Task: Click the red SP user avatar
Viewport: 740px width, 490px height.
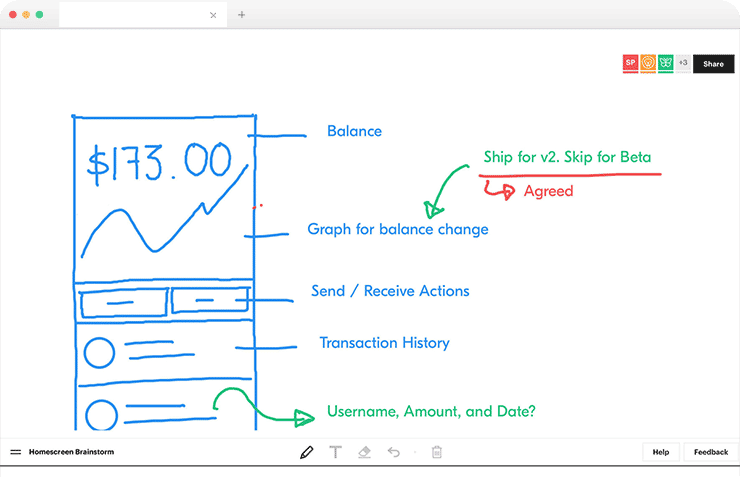Action: point(630,63)
